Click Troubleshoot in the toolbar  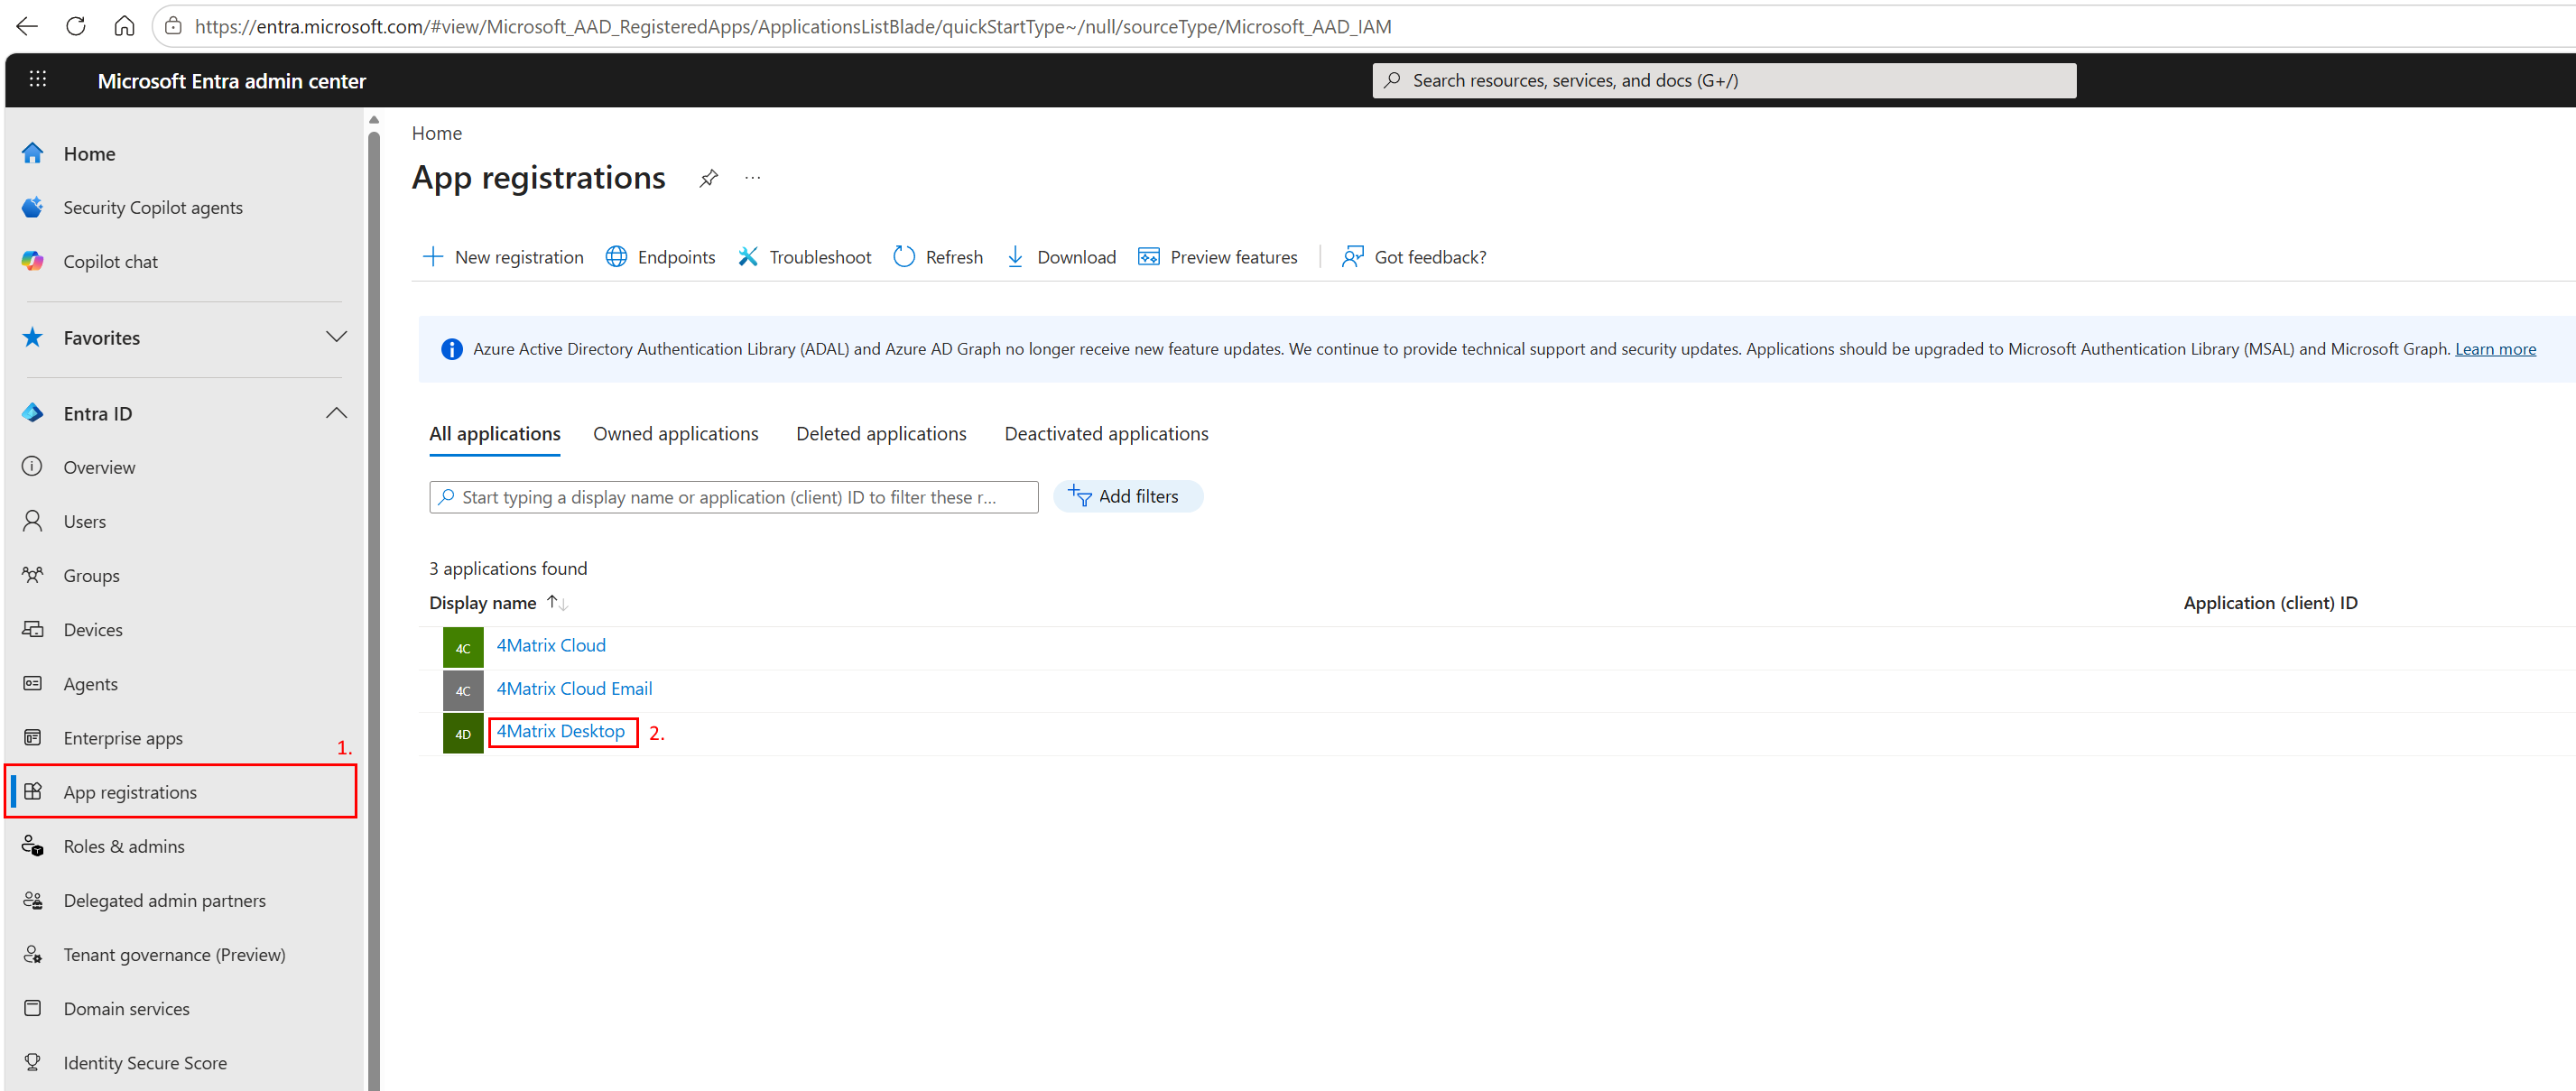tap(805, 257)
